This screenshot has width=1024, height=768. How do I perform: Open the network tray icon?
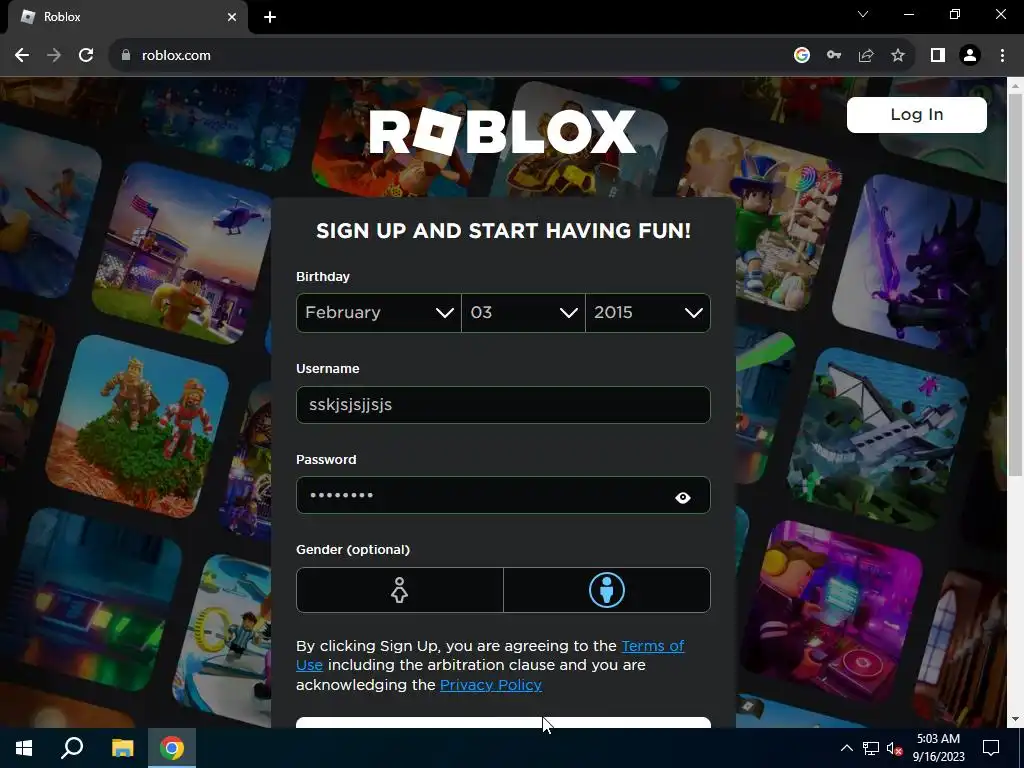click(x=871, y=748)
